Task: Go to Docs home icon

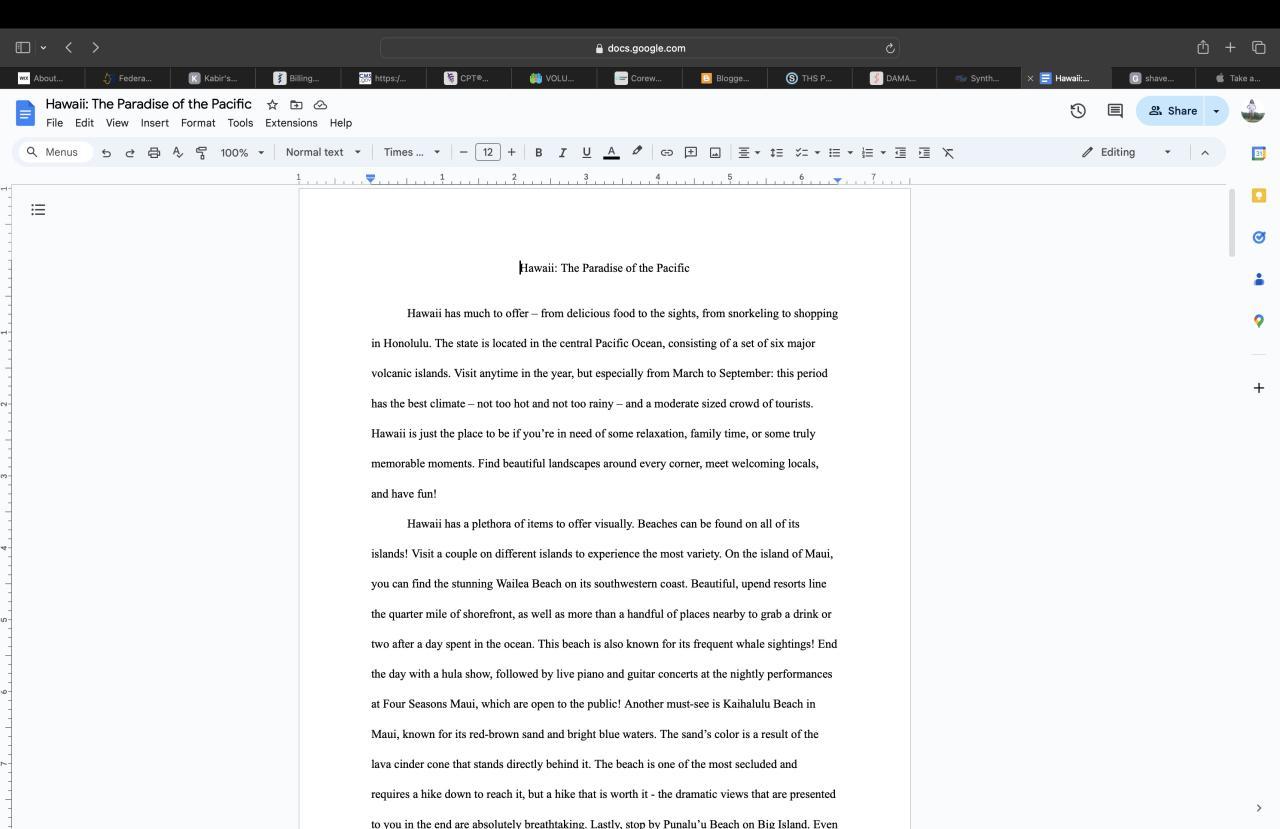Action: click(x=25, y=113)
